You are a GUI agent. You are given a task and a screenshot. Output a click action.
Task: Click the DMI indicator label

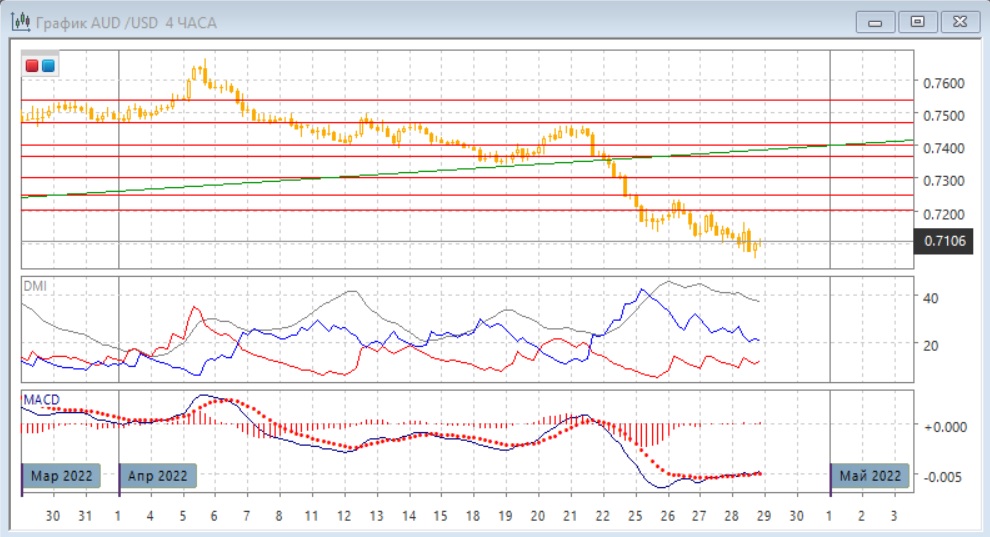pos(34,286)
